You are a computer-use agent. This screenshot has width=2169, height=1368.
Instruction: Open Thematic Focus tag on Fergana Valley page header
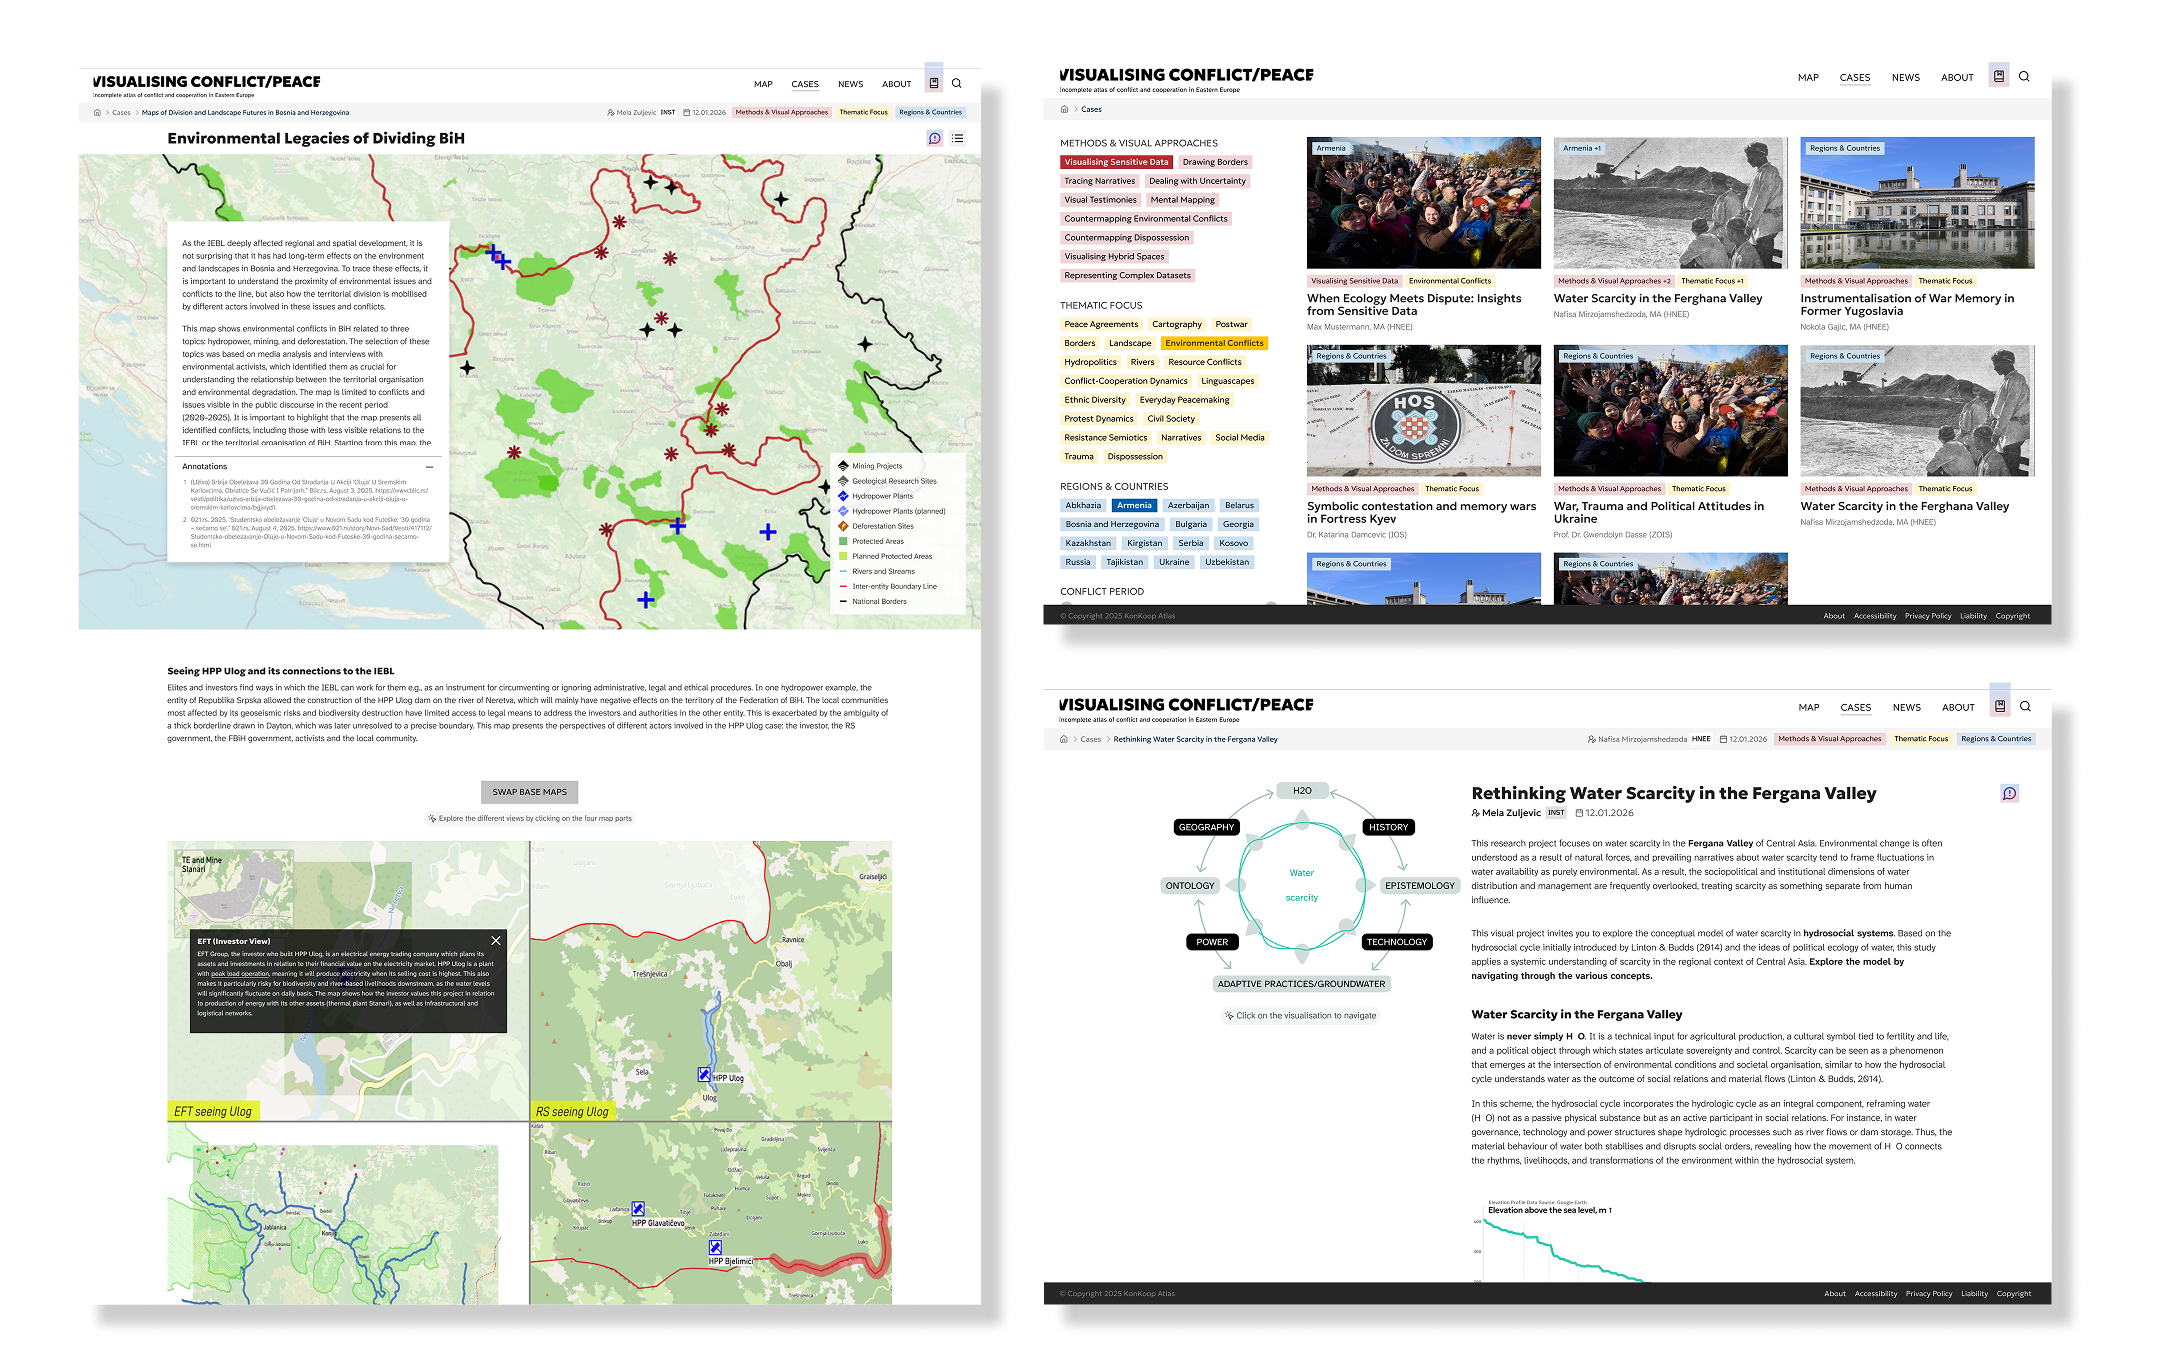tap(1921, 739)
